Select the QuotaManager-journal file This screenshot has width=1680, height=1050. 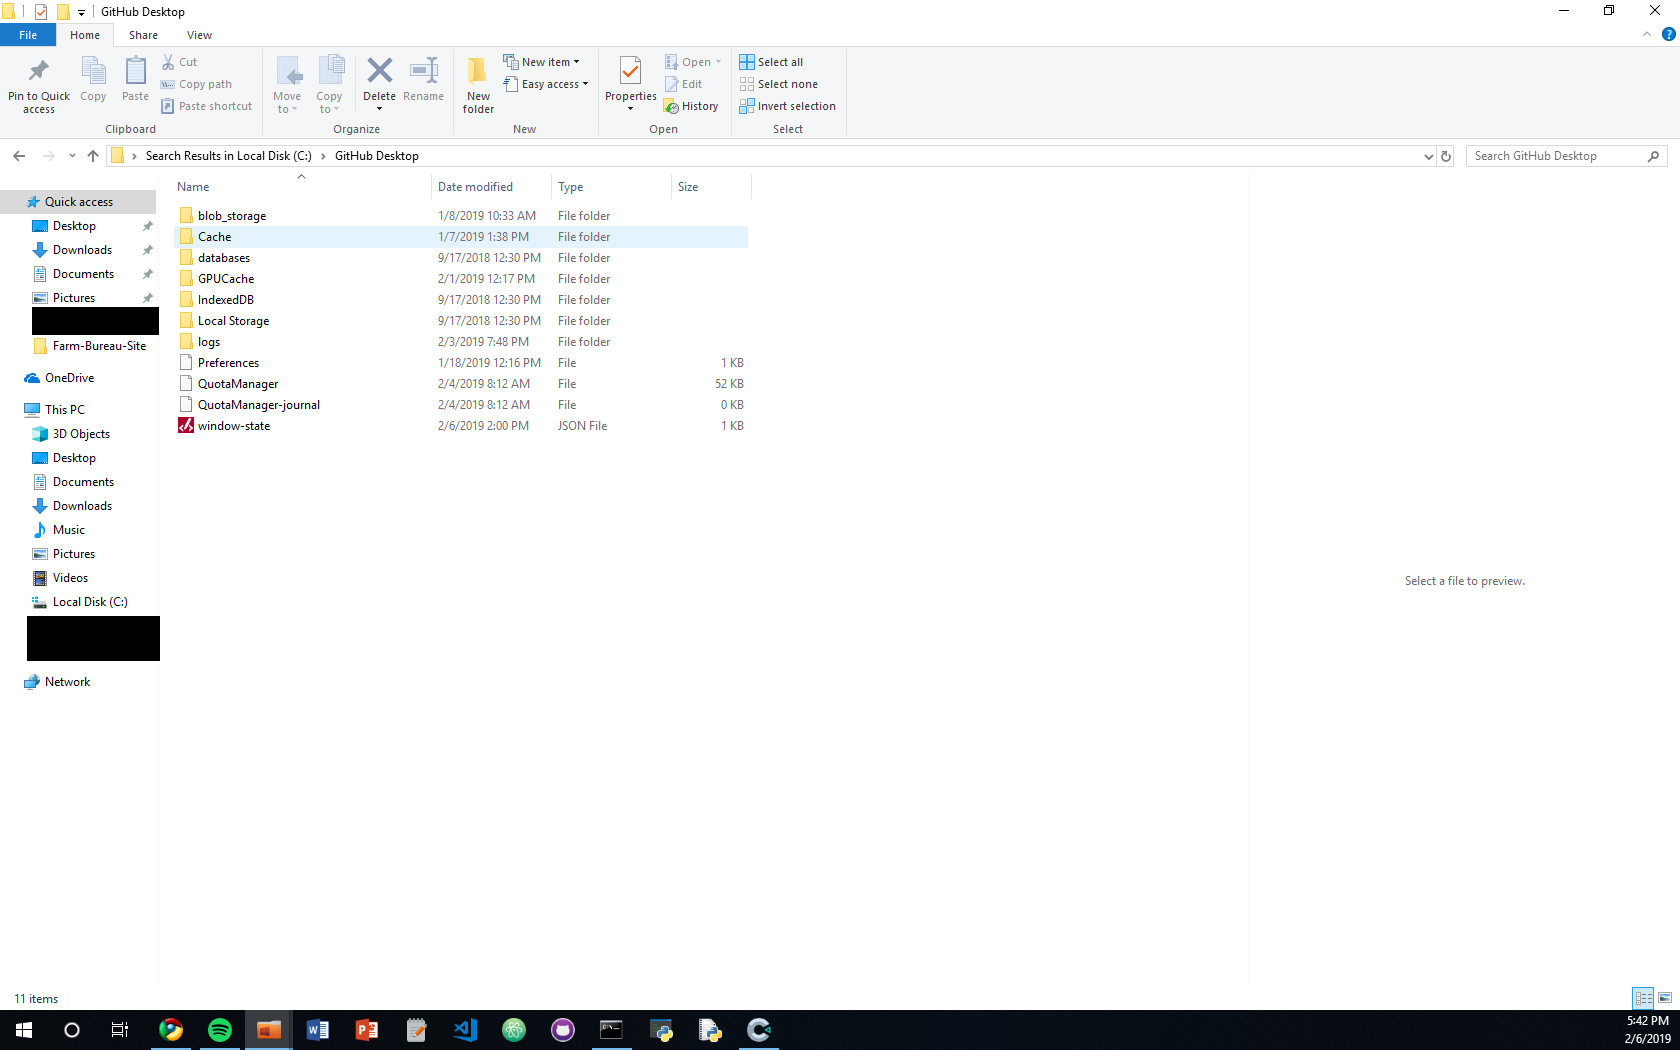click(x=258, y=405)
